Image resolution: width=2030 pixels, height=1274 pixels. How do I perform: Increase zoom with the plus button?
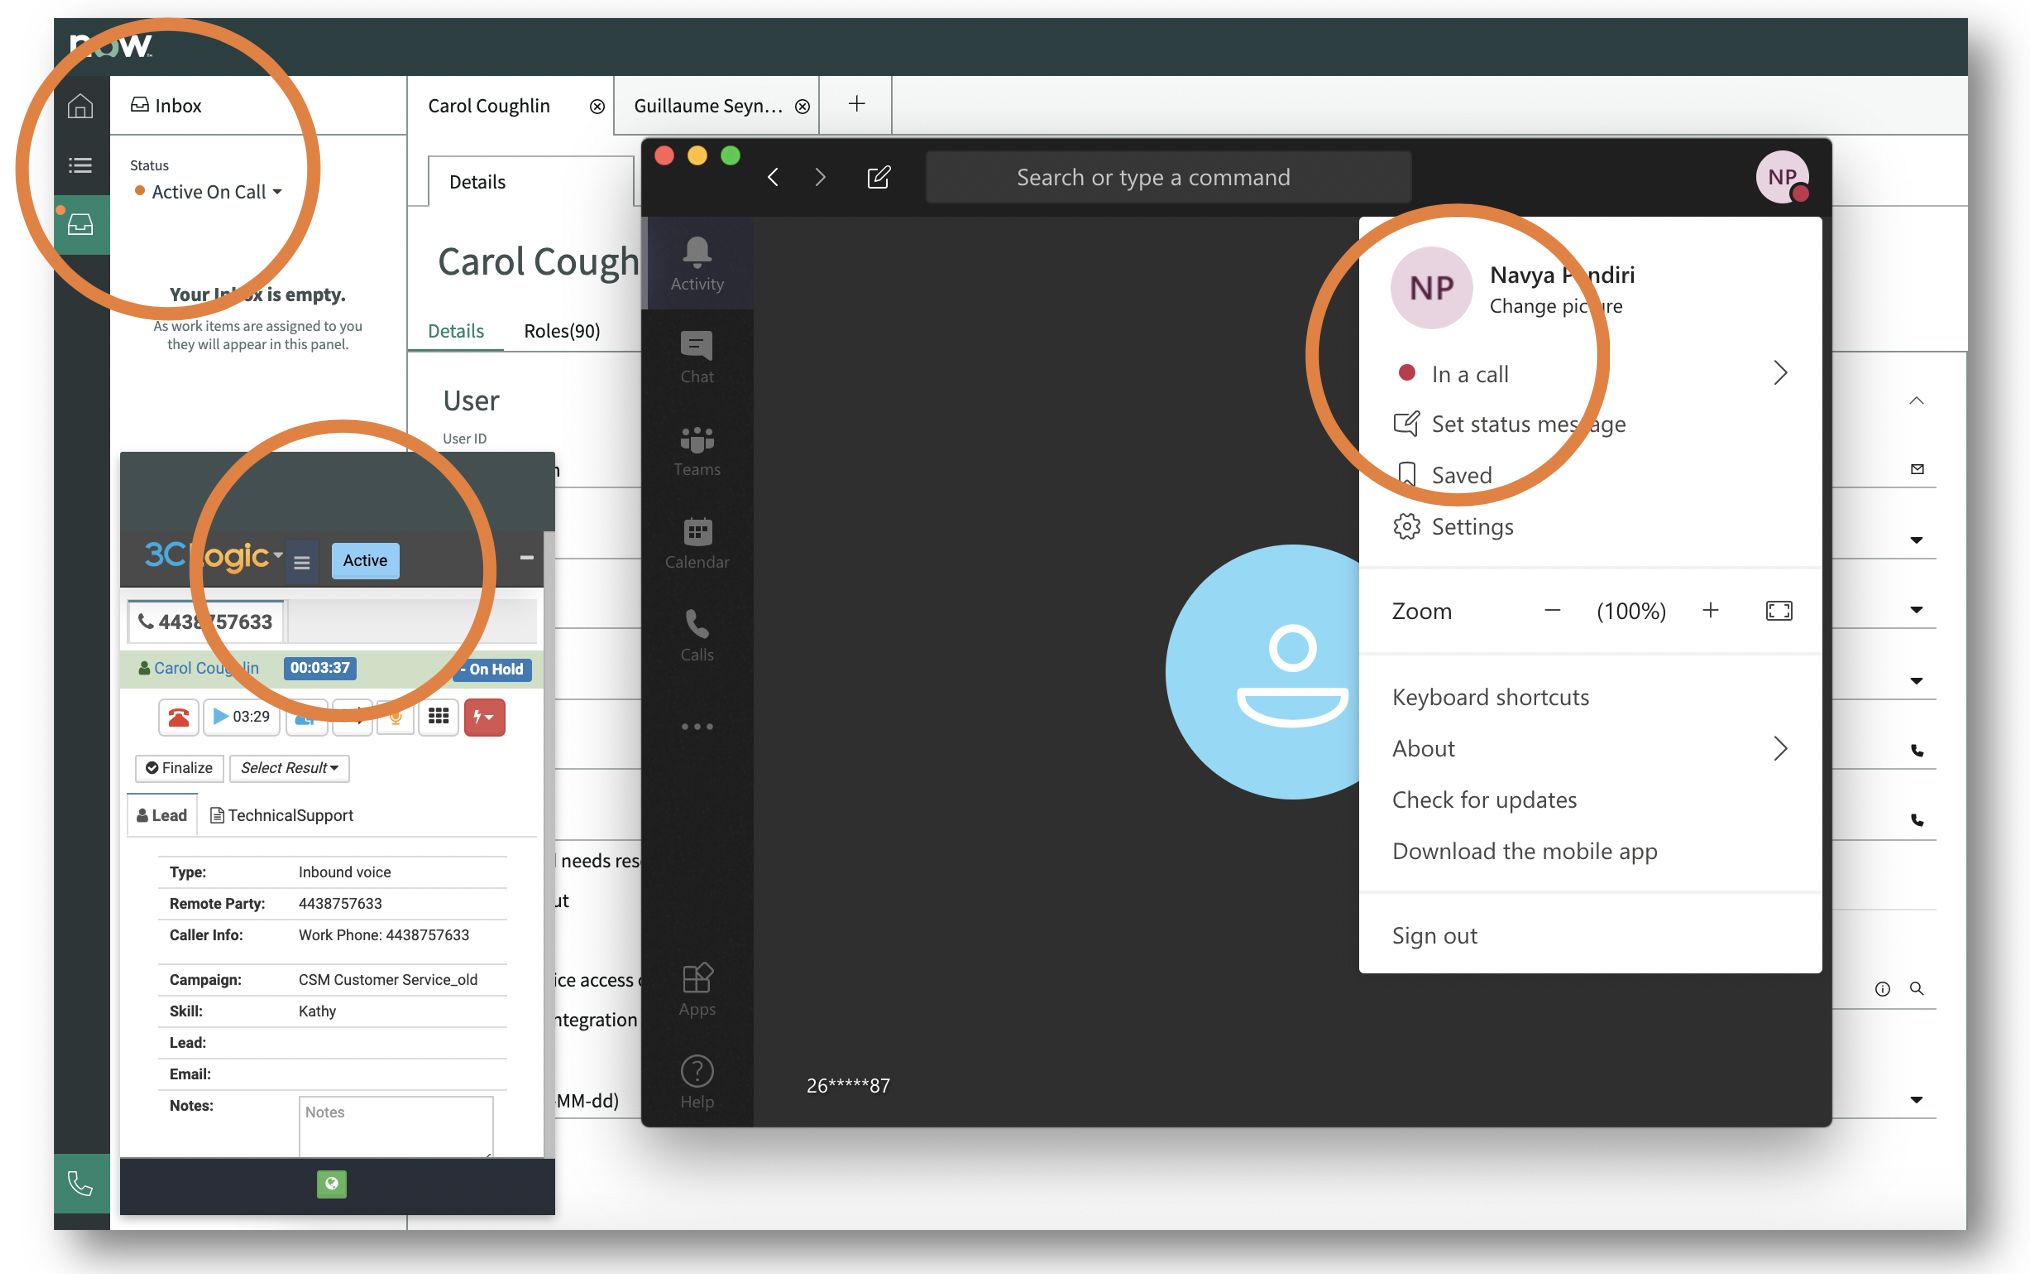(x=1711, y=611)
